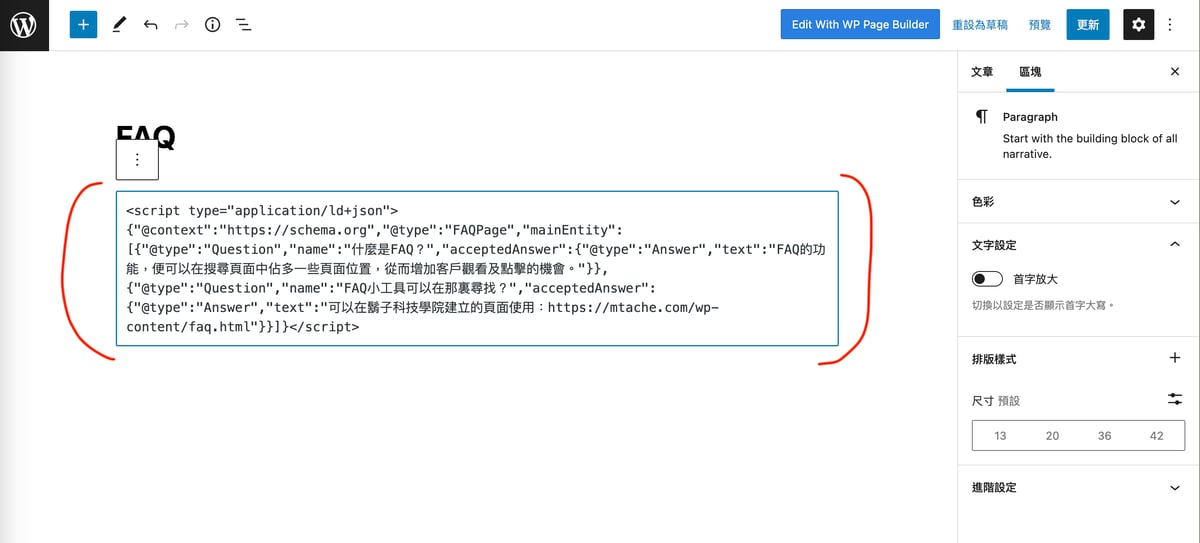This screenshot has height=543, width=1200.
Task: Click the 更新 update button
Action: [x=1087, y=25]
